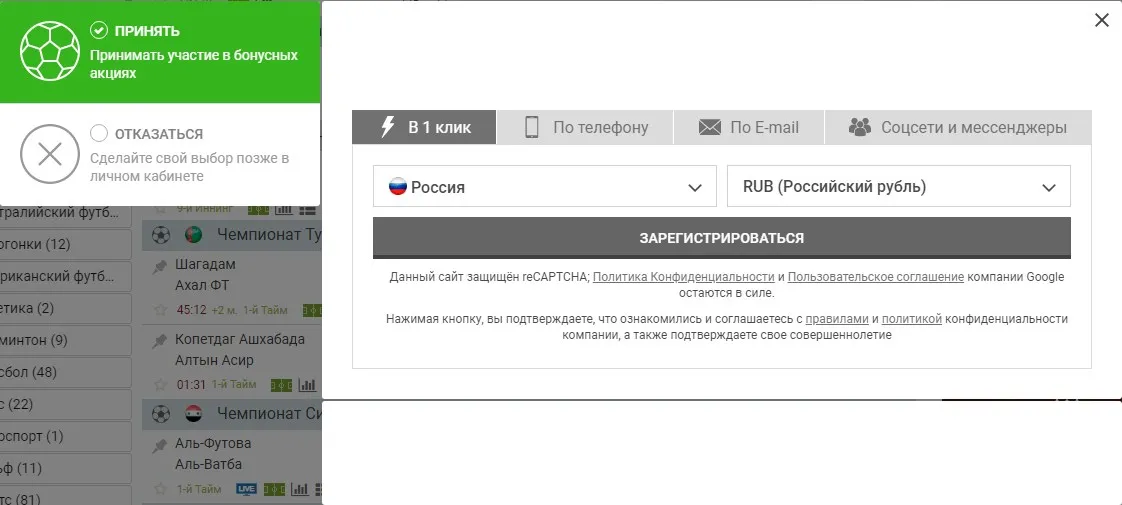Click the phone icon on 'По телефону' tab

[532, 127]
